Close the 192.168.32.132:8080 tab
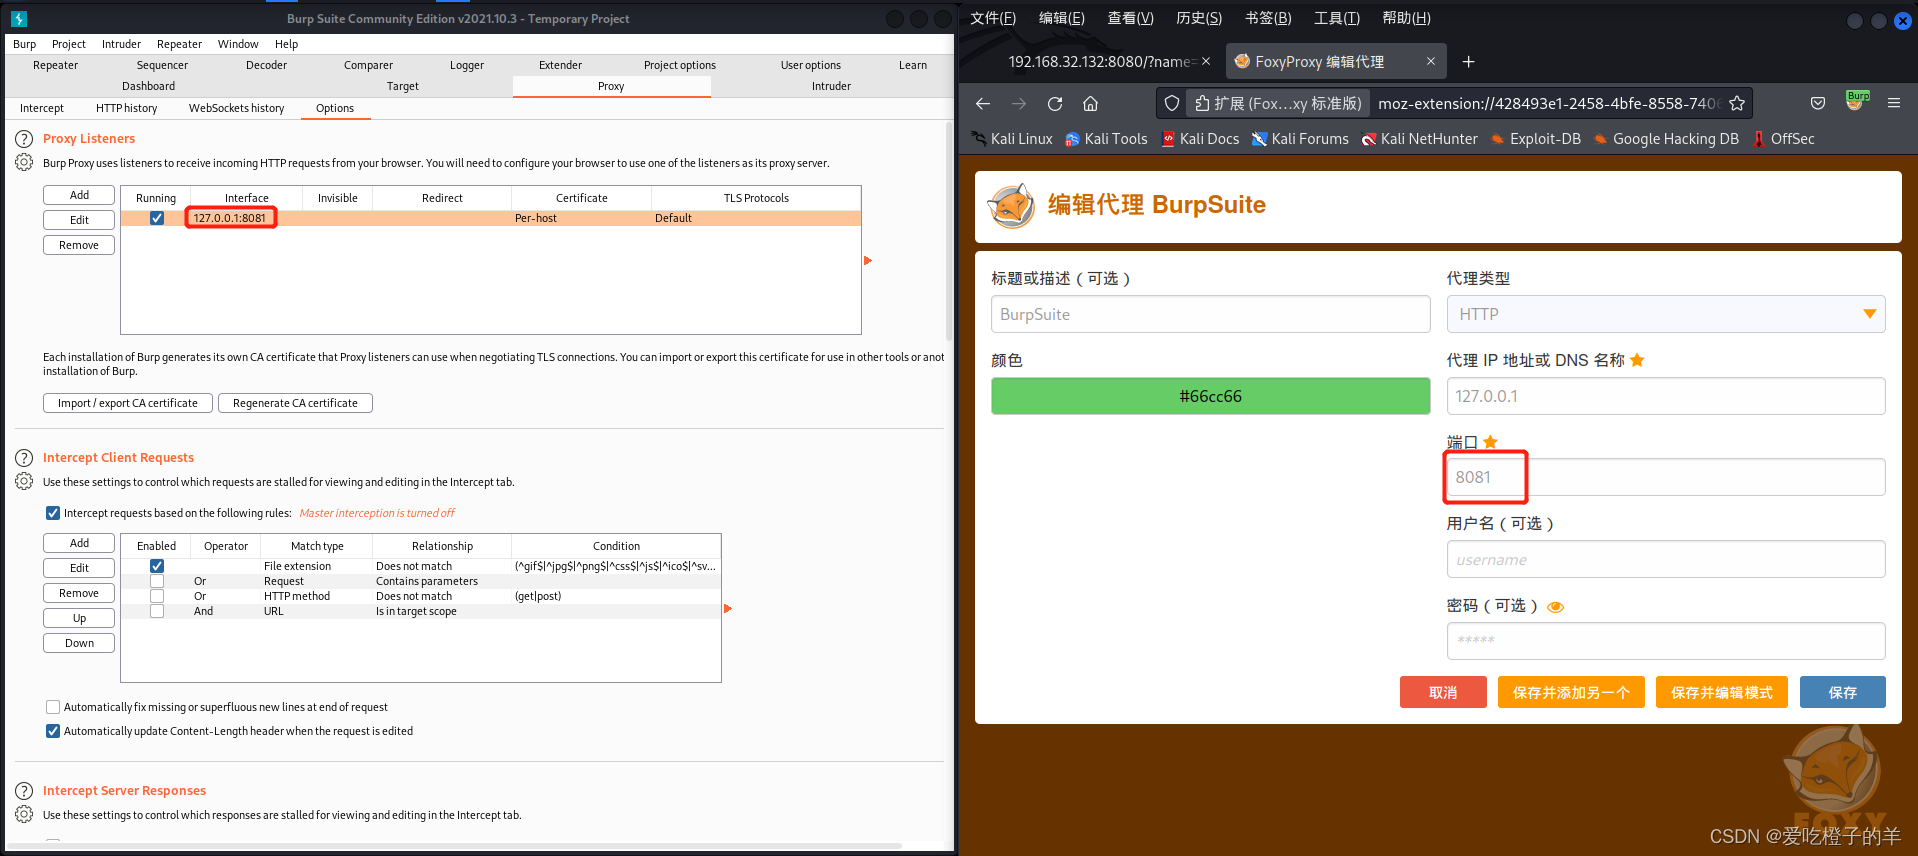Viewport: 1918px width, 856px height. click(x=1206, y=61)
